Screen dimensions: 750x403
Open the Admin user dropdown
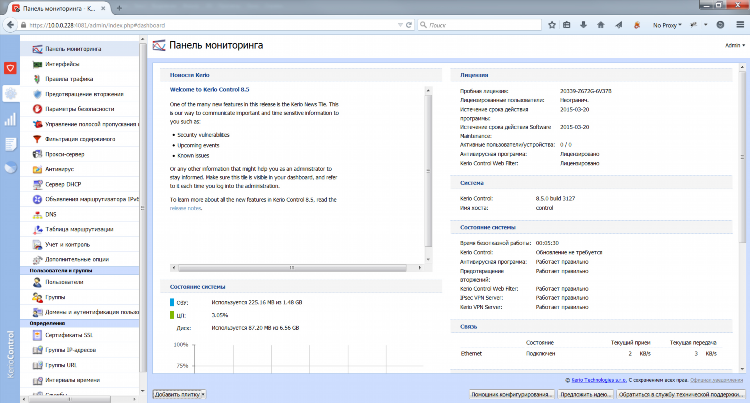coord(735,45)
